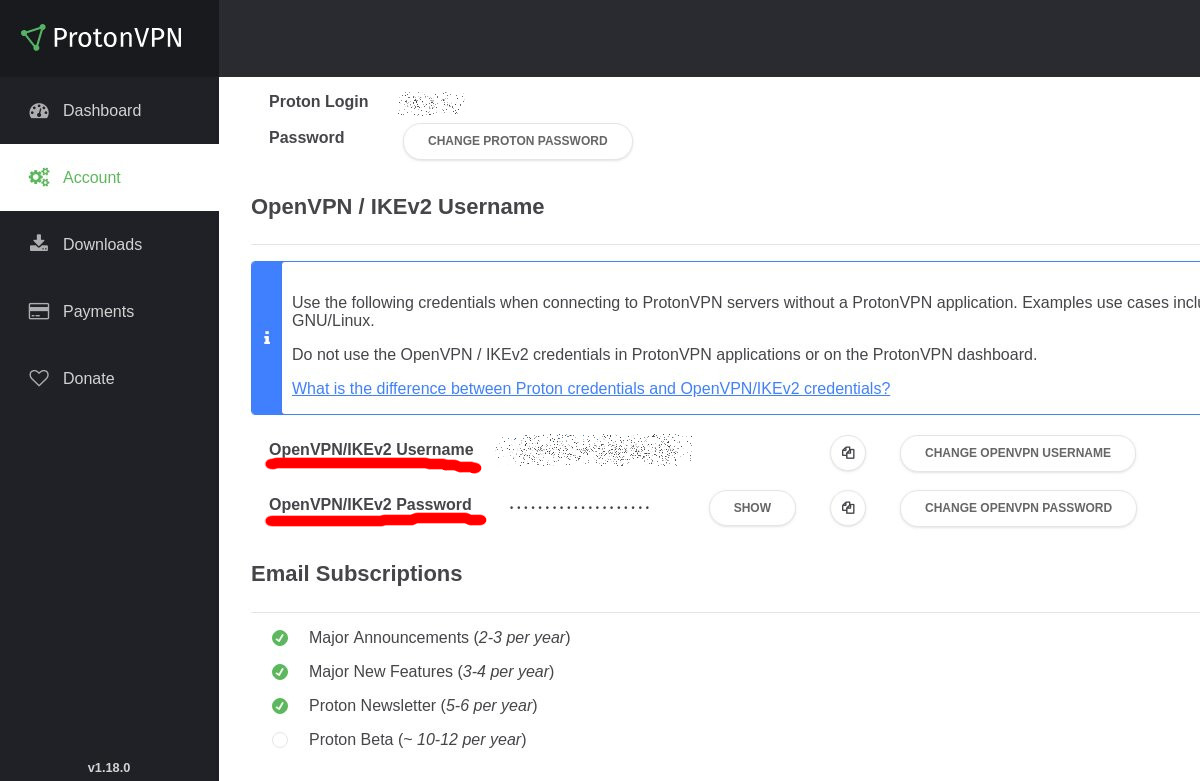Enable Proton Beta subscription
The image size is (1200, 781).
pos(280,740)
